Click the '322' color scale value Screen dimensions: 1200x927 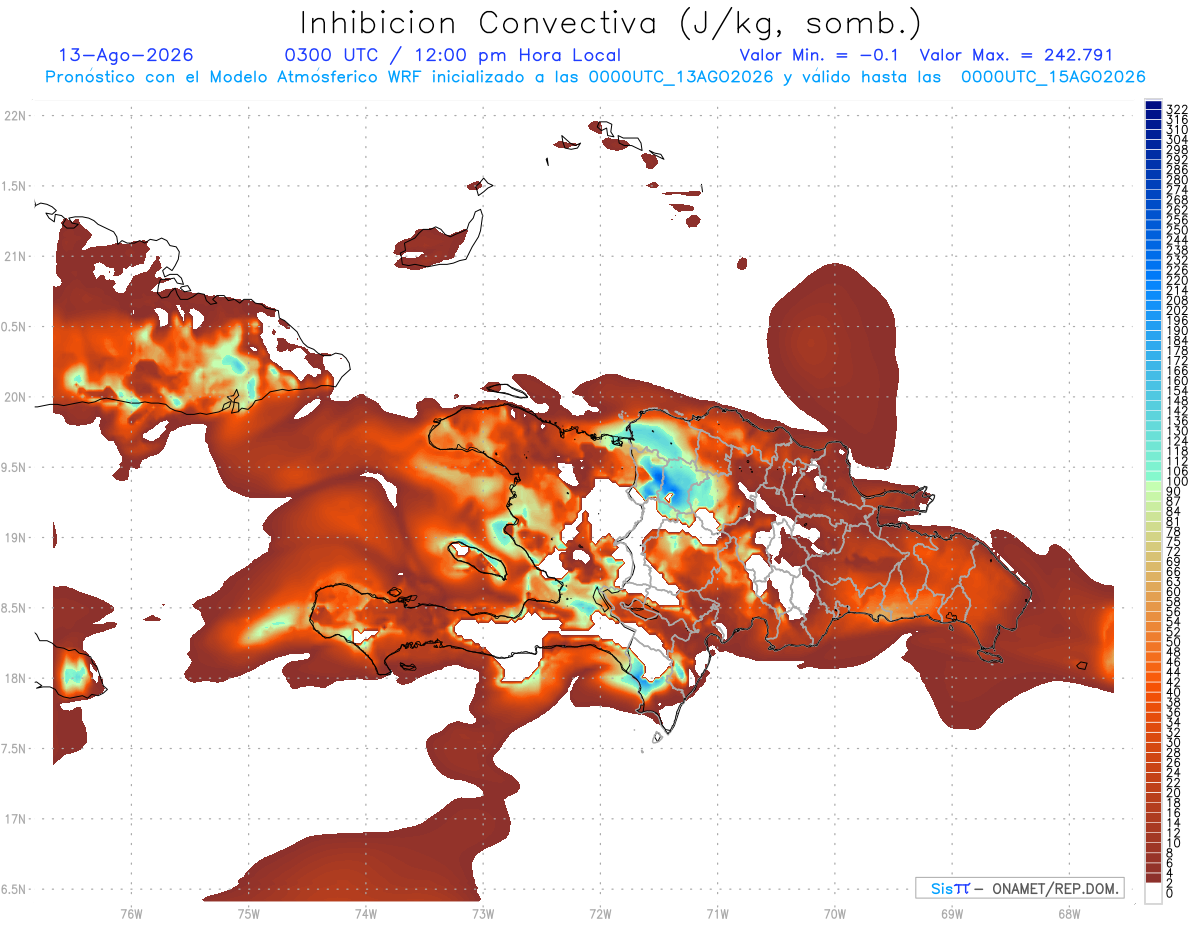[x=1176, y=108]
